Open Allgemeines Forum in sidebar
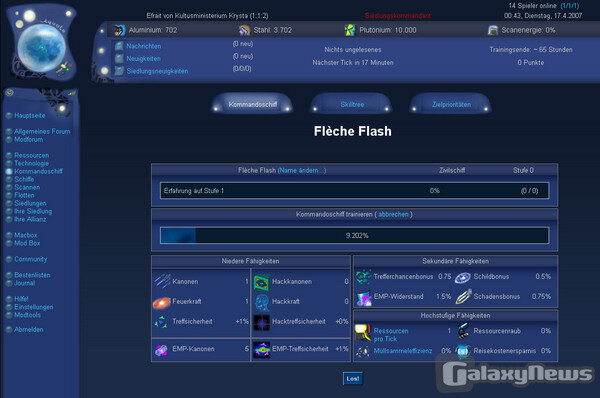The height and width of the screenshot is (398, 600). pyautogui.click(x=42, y=131)
